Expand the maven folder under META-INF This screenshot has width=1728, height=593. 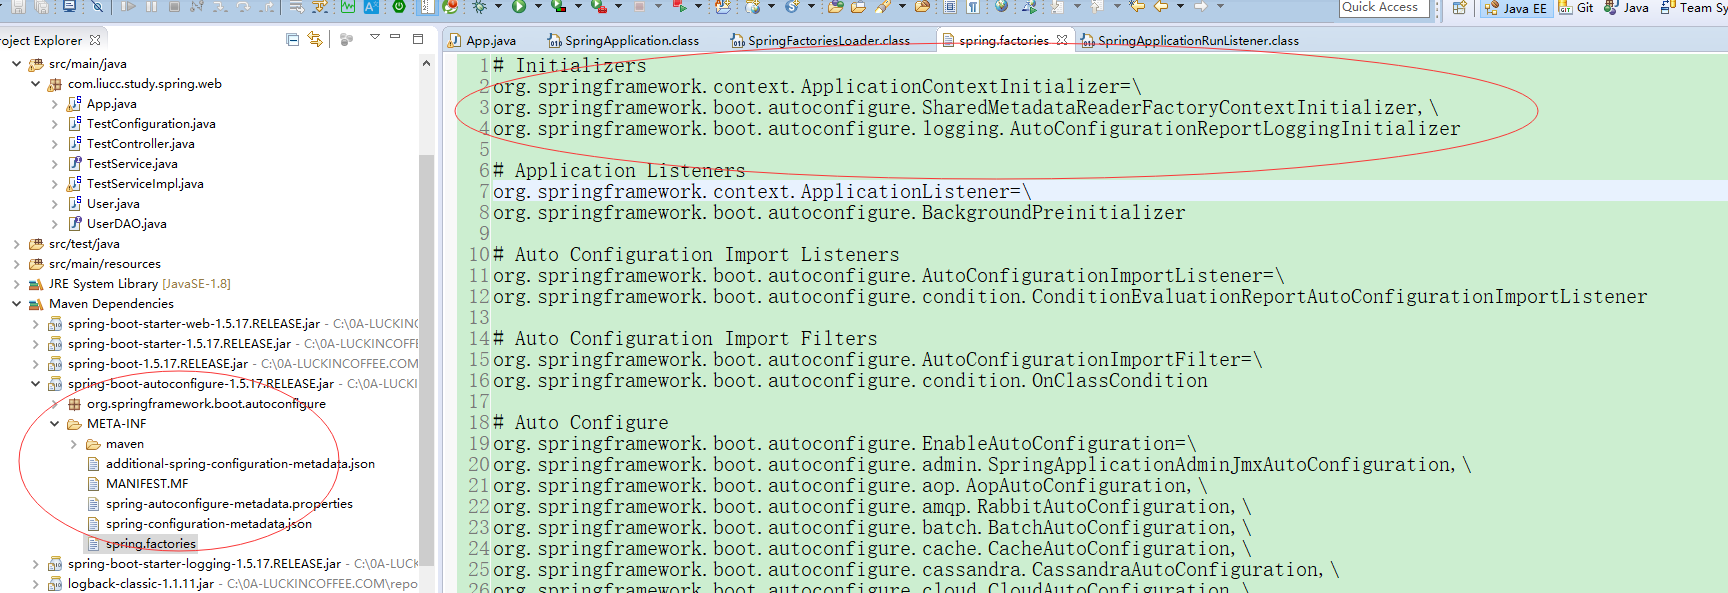coord(74,444)
